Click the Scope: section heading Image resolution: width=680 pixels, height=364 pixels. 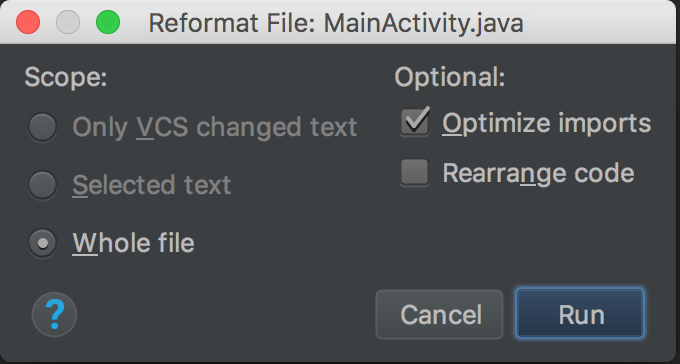click(66, 77)
